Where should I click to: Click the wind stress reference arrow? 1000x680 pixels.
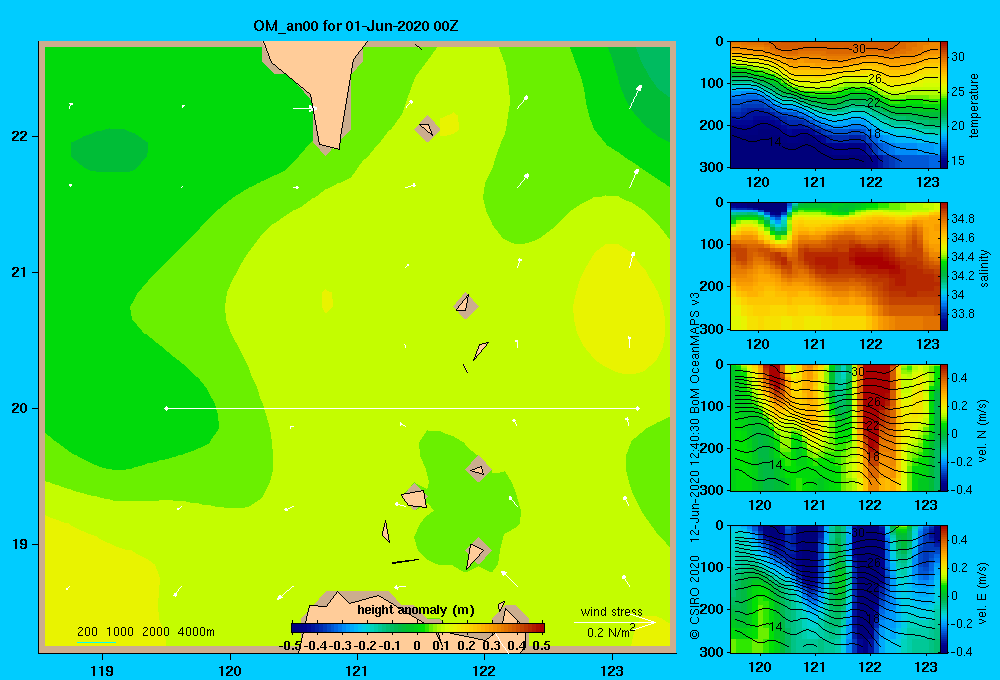pyautogui.click(x=614, y=622)
